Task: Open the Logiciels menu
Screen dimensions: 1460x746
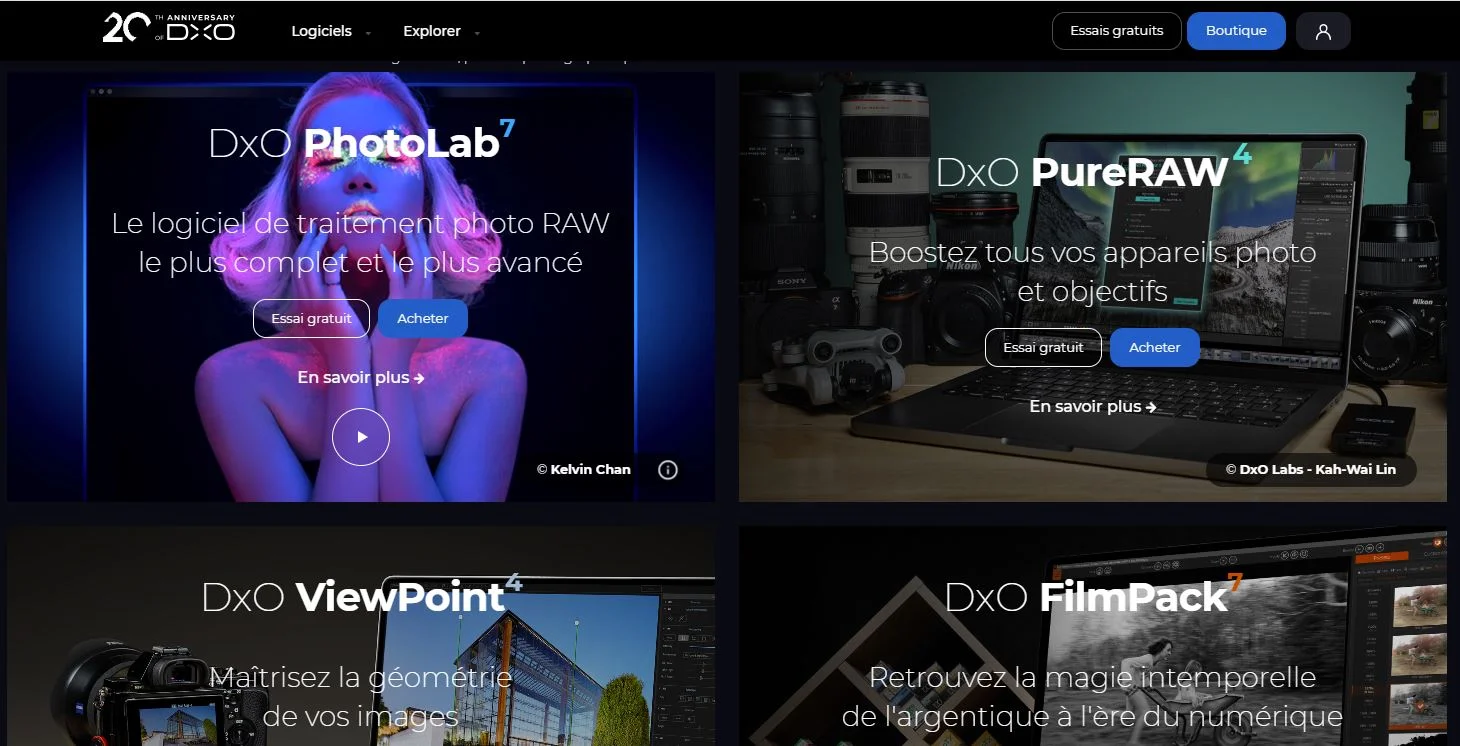Action: (x=321, y=31)
